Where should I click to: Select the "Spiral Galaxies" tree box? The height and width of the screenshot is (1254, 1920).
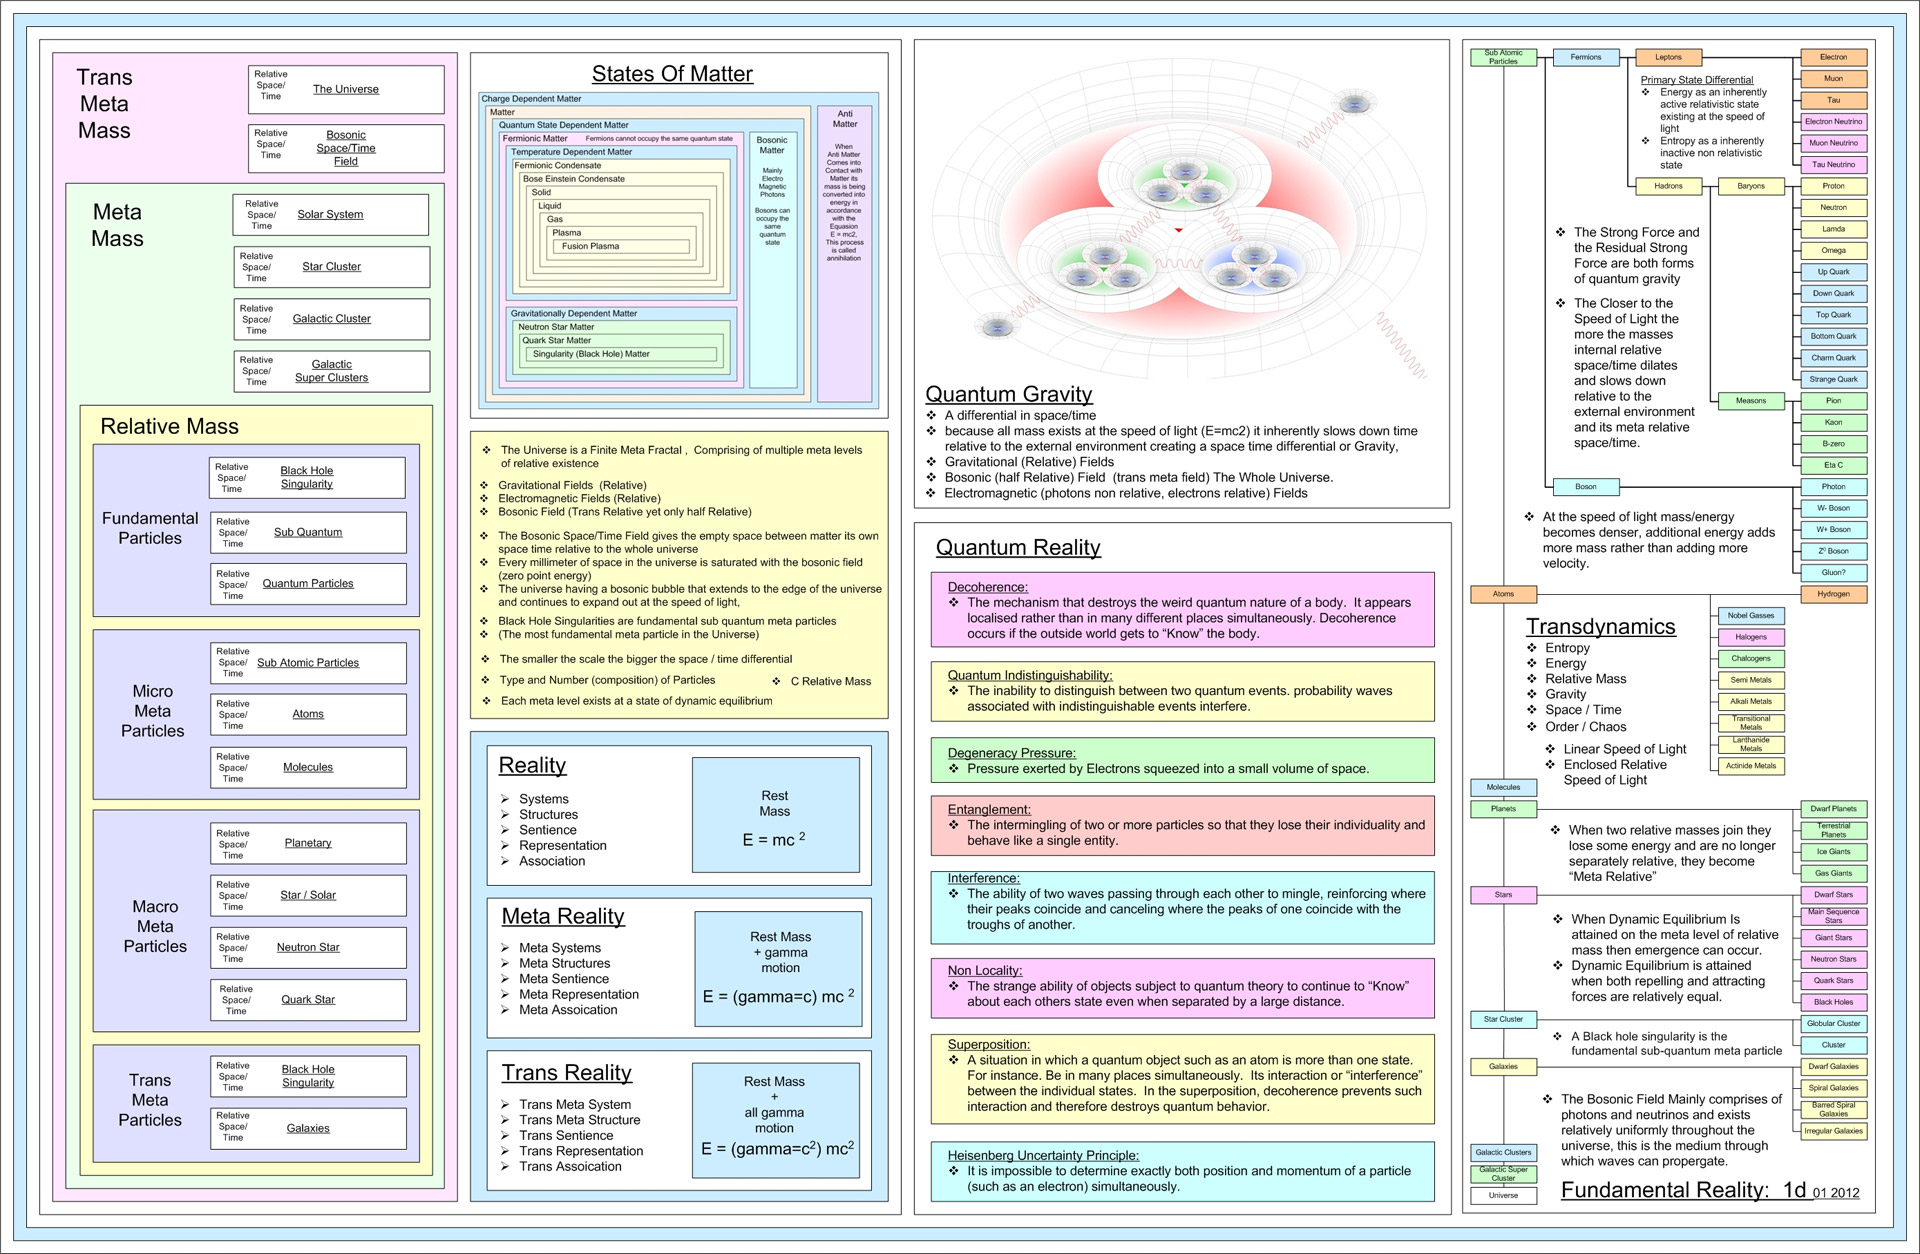tap(1833, 1088)
